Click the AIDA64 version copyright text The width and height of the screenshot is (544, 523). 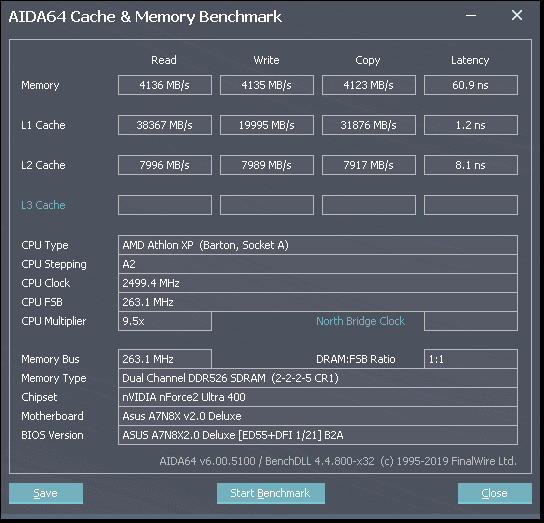[338, 461]
